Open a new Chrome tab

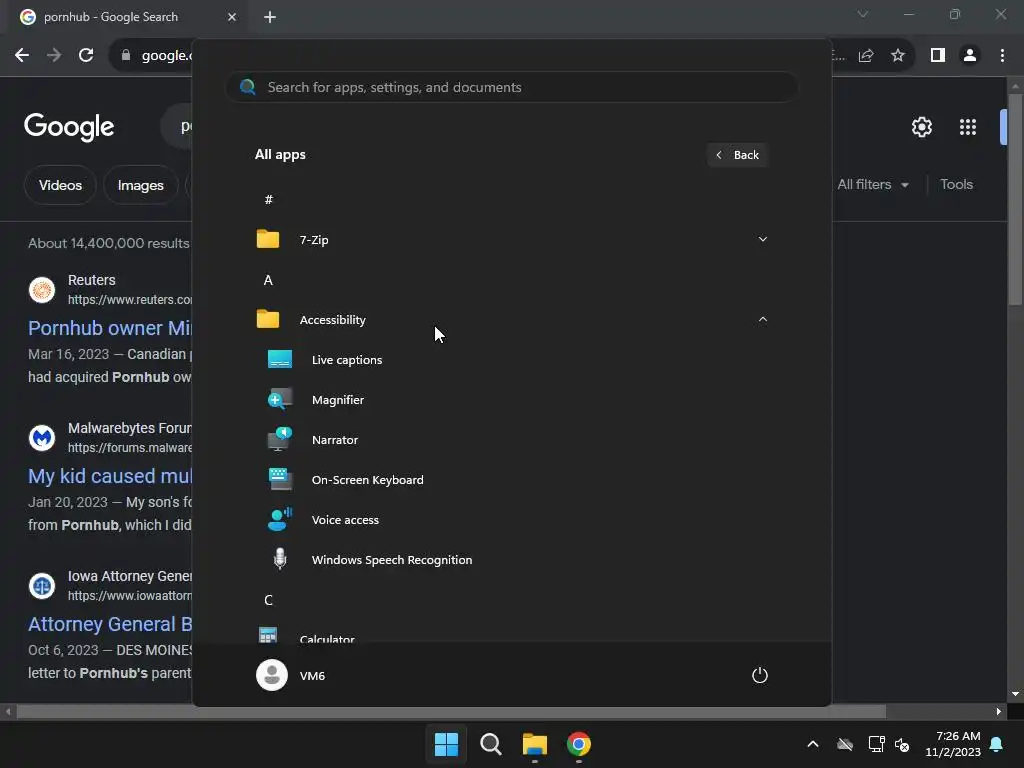click(270, 17)
